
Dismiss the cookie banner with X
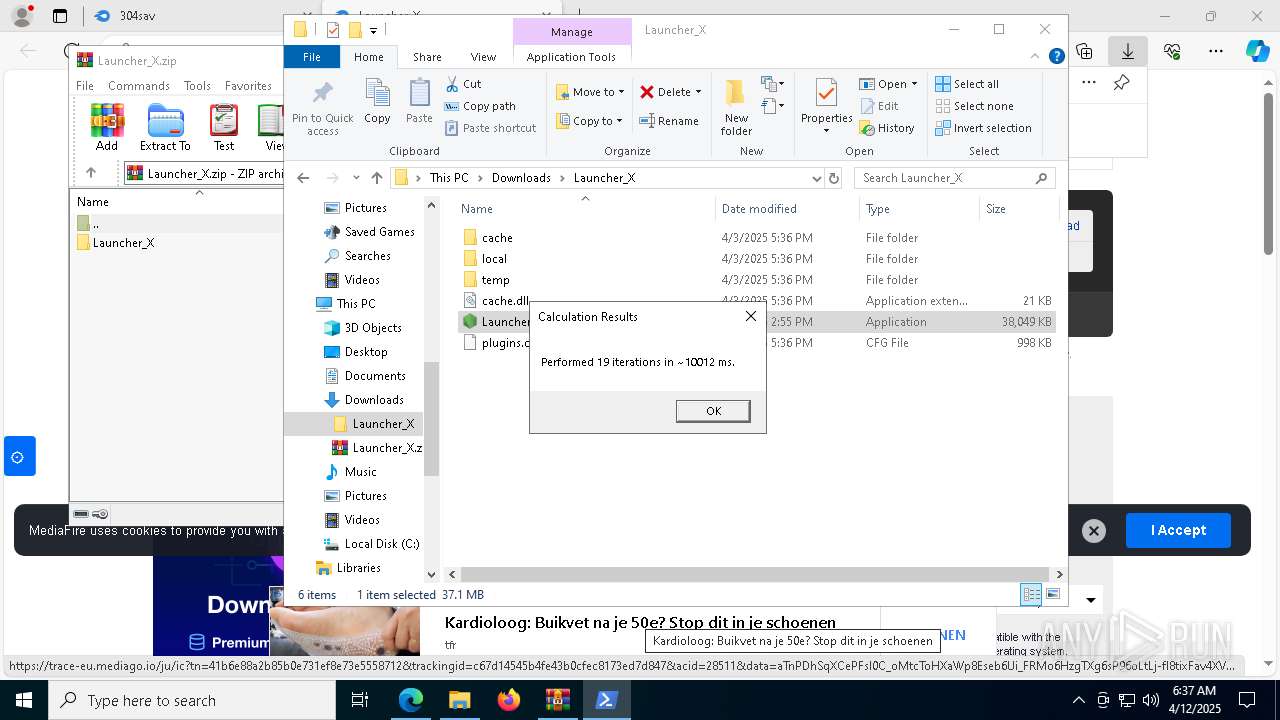(1094, 531)
